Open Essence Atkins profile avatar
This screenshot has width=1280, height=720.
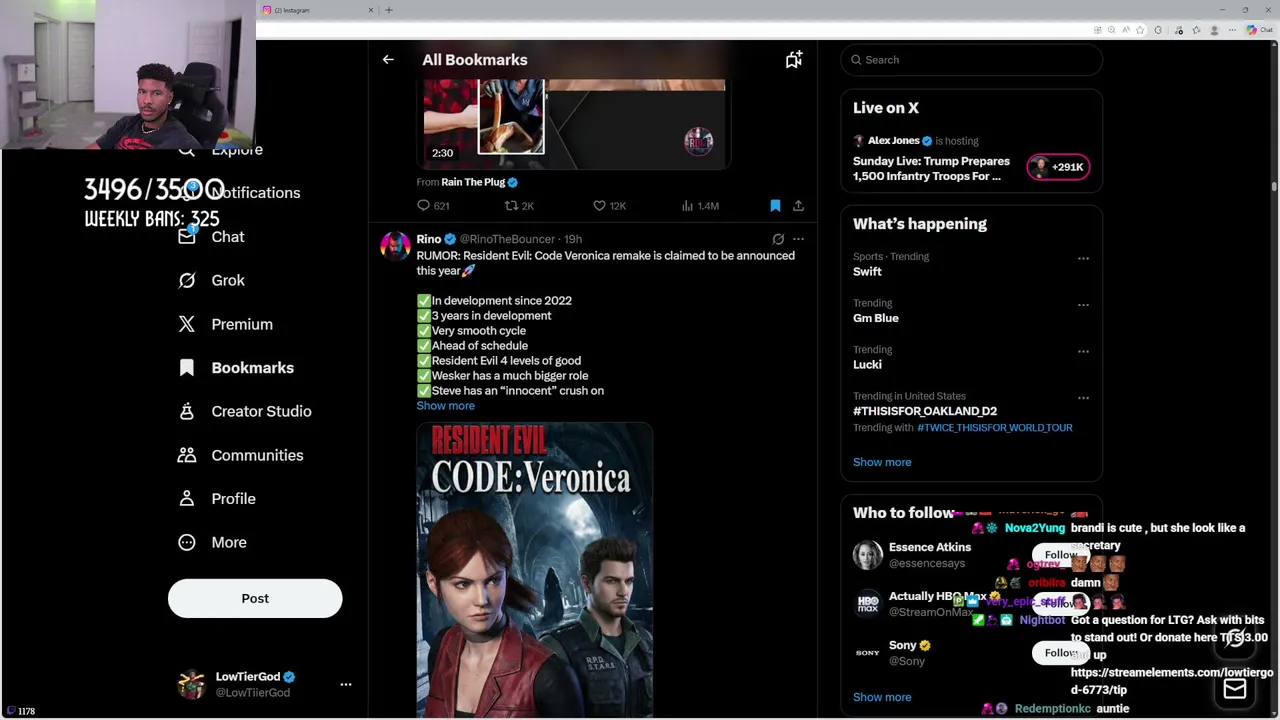[868, 555]
